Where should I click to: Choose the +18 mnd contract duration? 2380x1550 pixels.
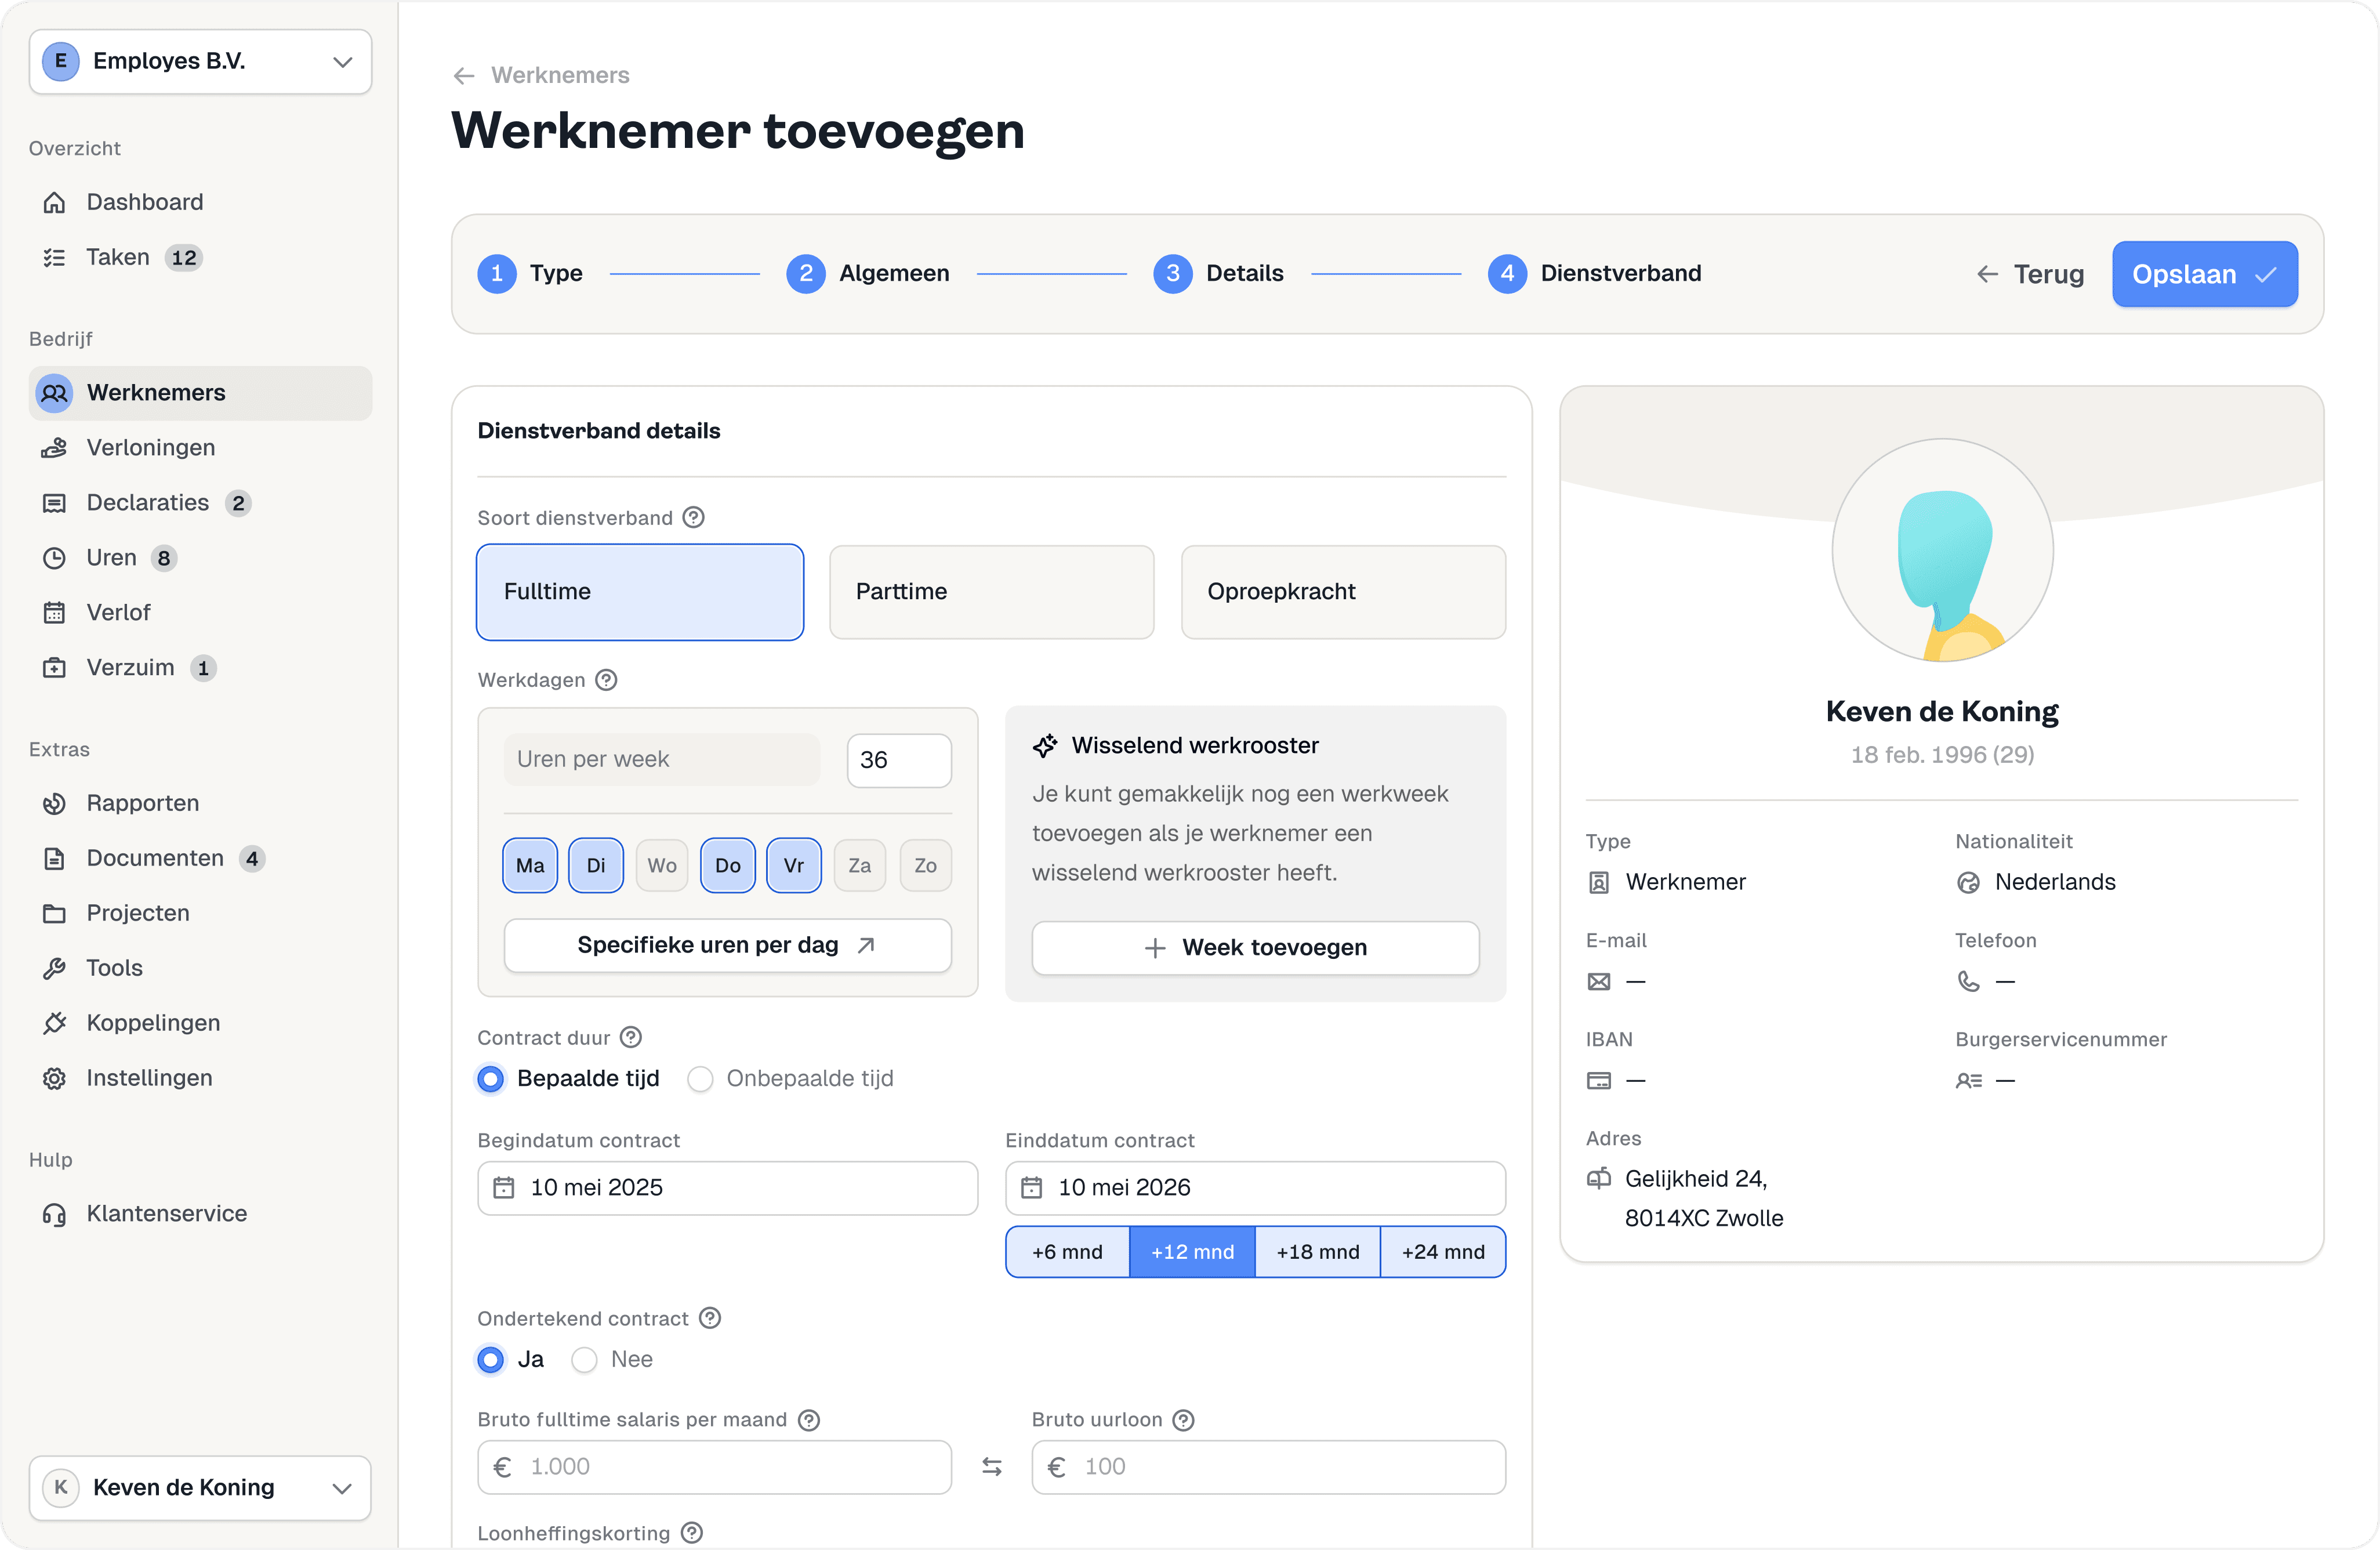tap(1317, 1252)
